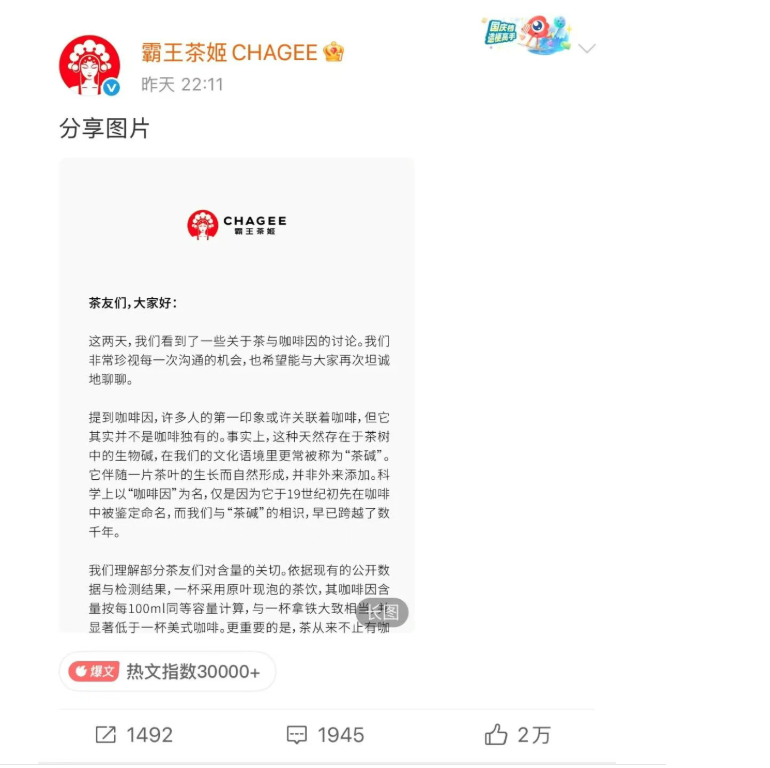Open the shared long image thumbnail
Image resolution: width=770 pixels, height=768 pixels.
(x=237, y=395)
